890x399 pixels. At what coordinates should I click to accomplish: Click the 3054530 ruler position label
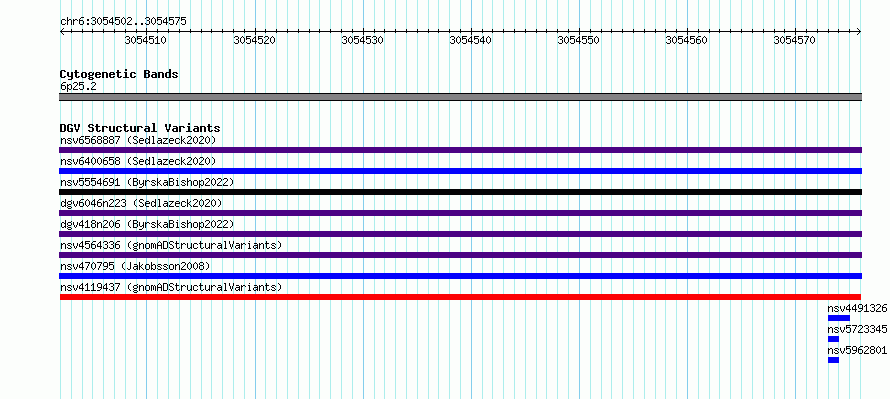click(x=363, y=40)
